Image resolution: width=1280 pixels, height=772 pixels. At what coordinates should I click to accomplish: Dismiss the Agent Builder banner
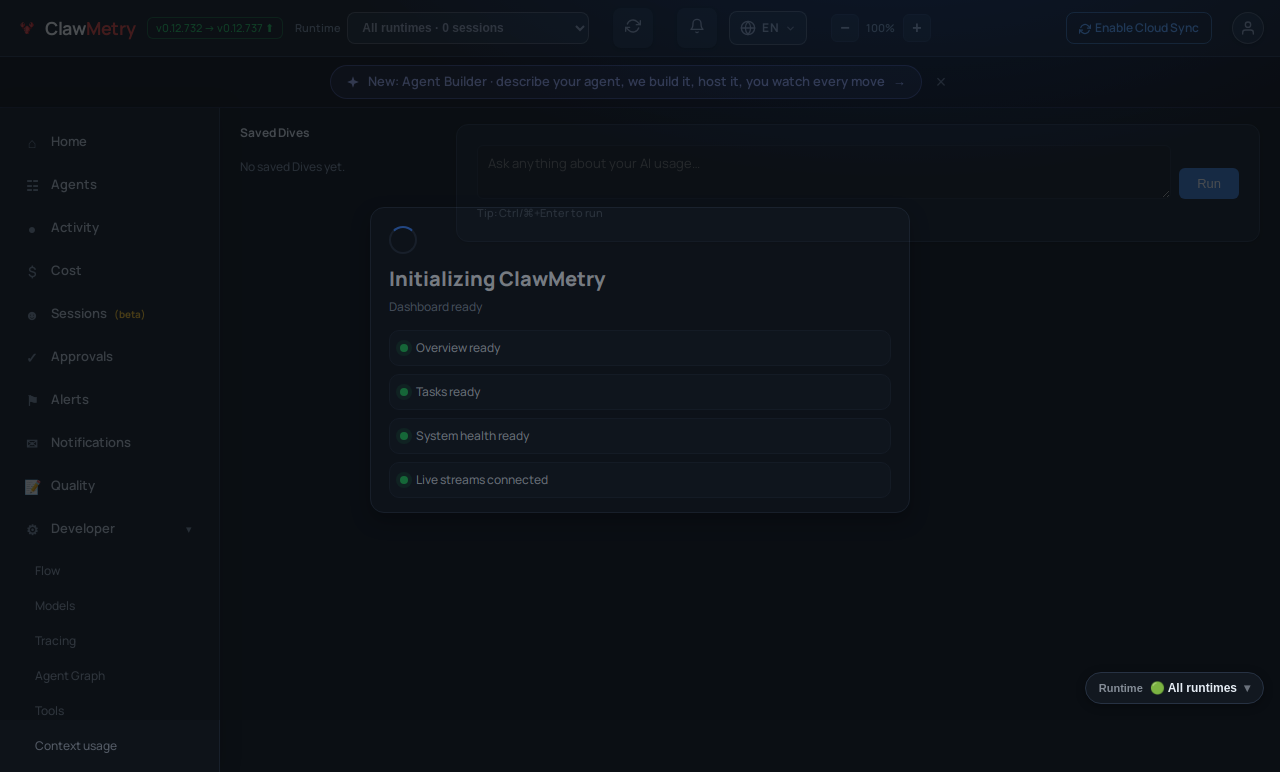(941, 82)
